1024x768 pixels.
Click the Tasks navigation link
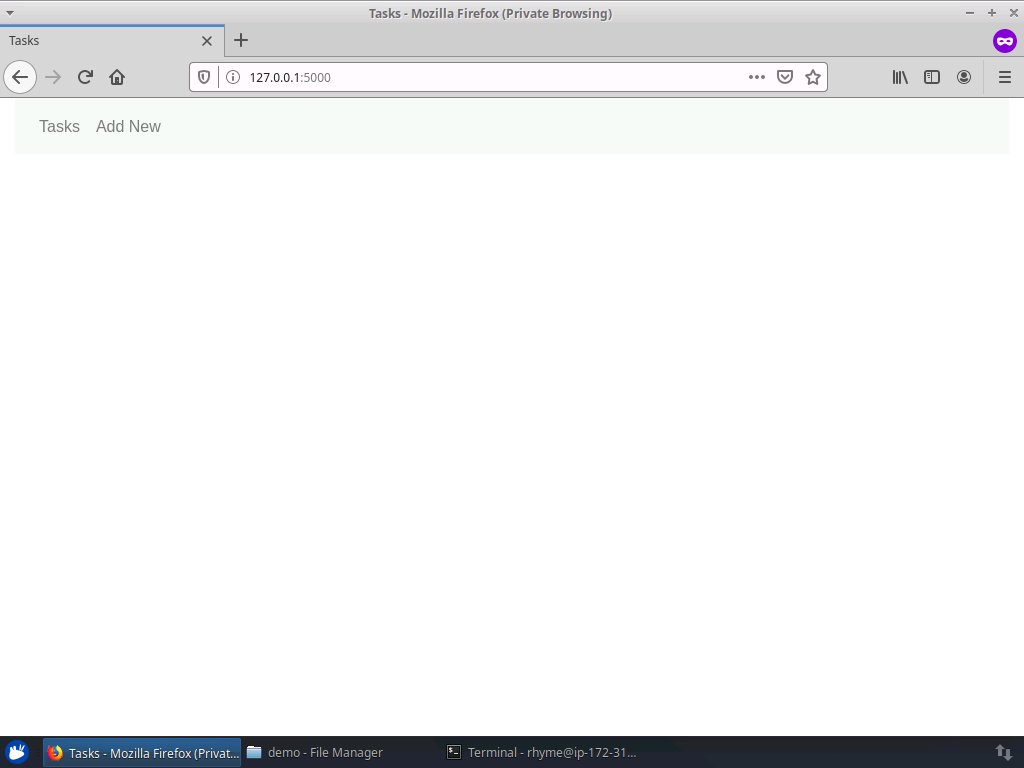coord(59,126)
